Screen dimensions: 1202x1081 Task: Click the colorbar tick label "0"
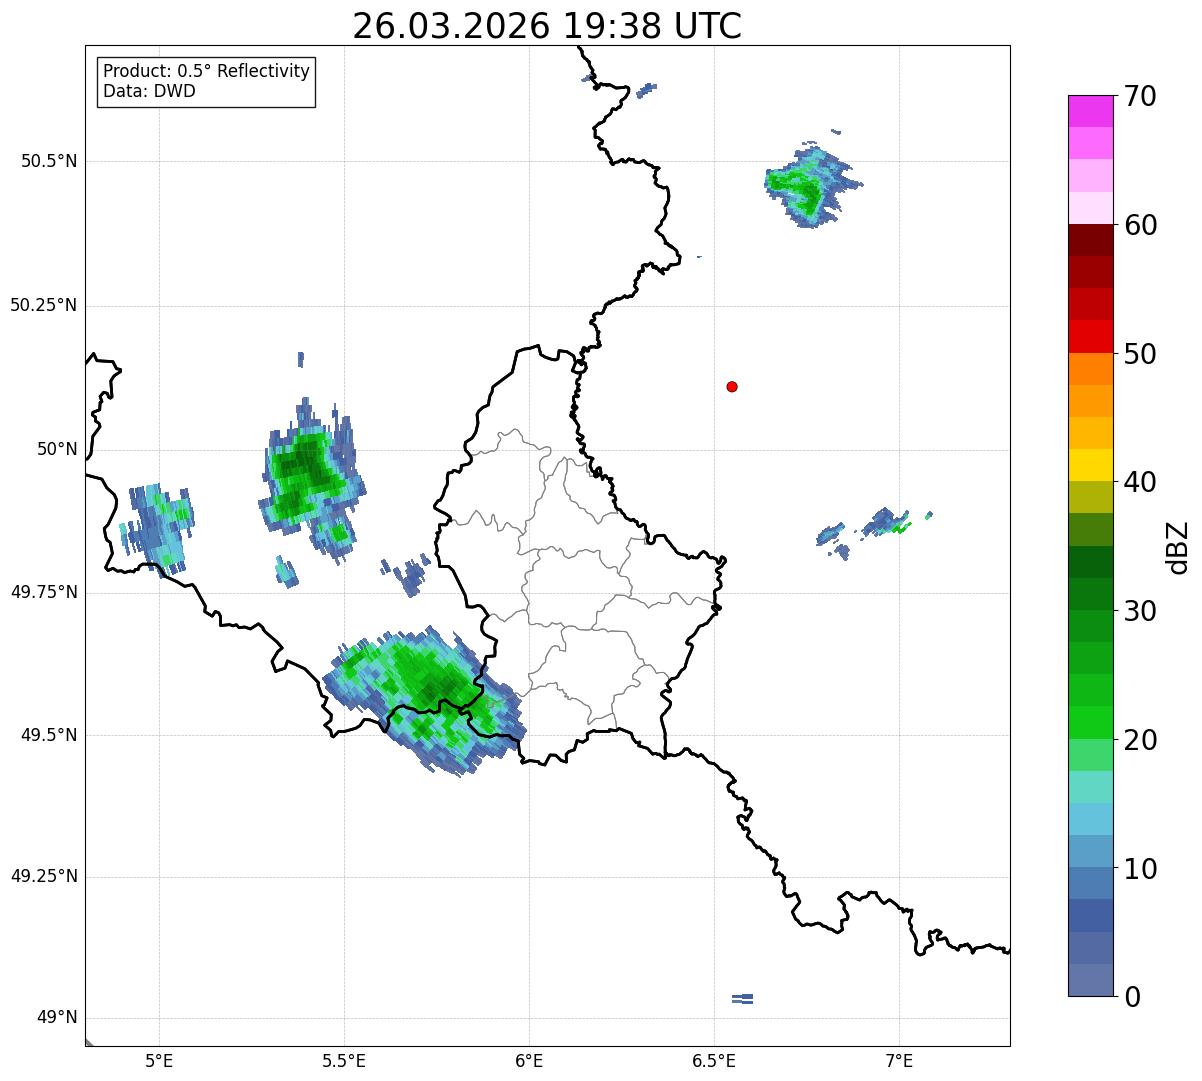(1131, 997)
